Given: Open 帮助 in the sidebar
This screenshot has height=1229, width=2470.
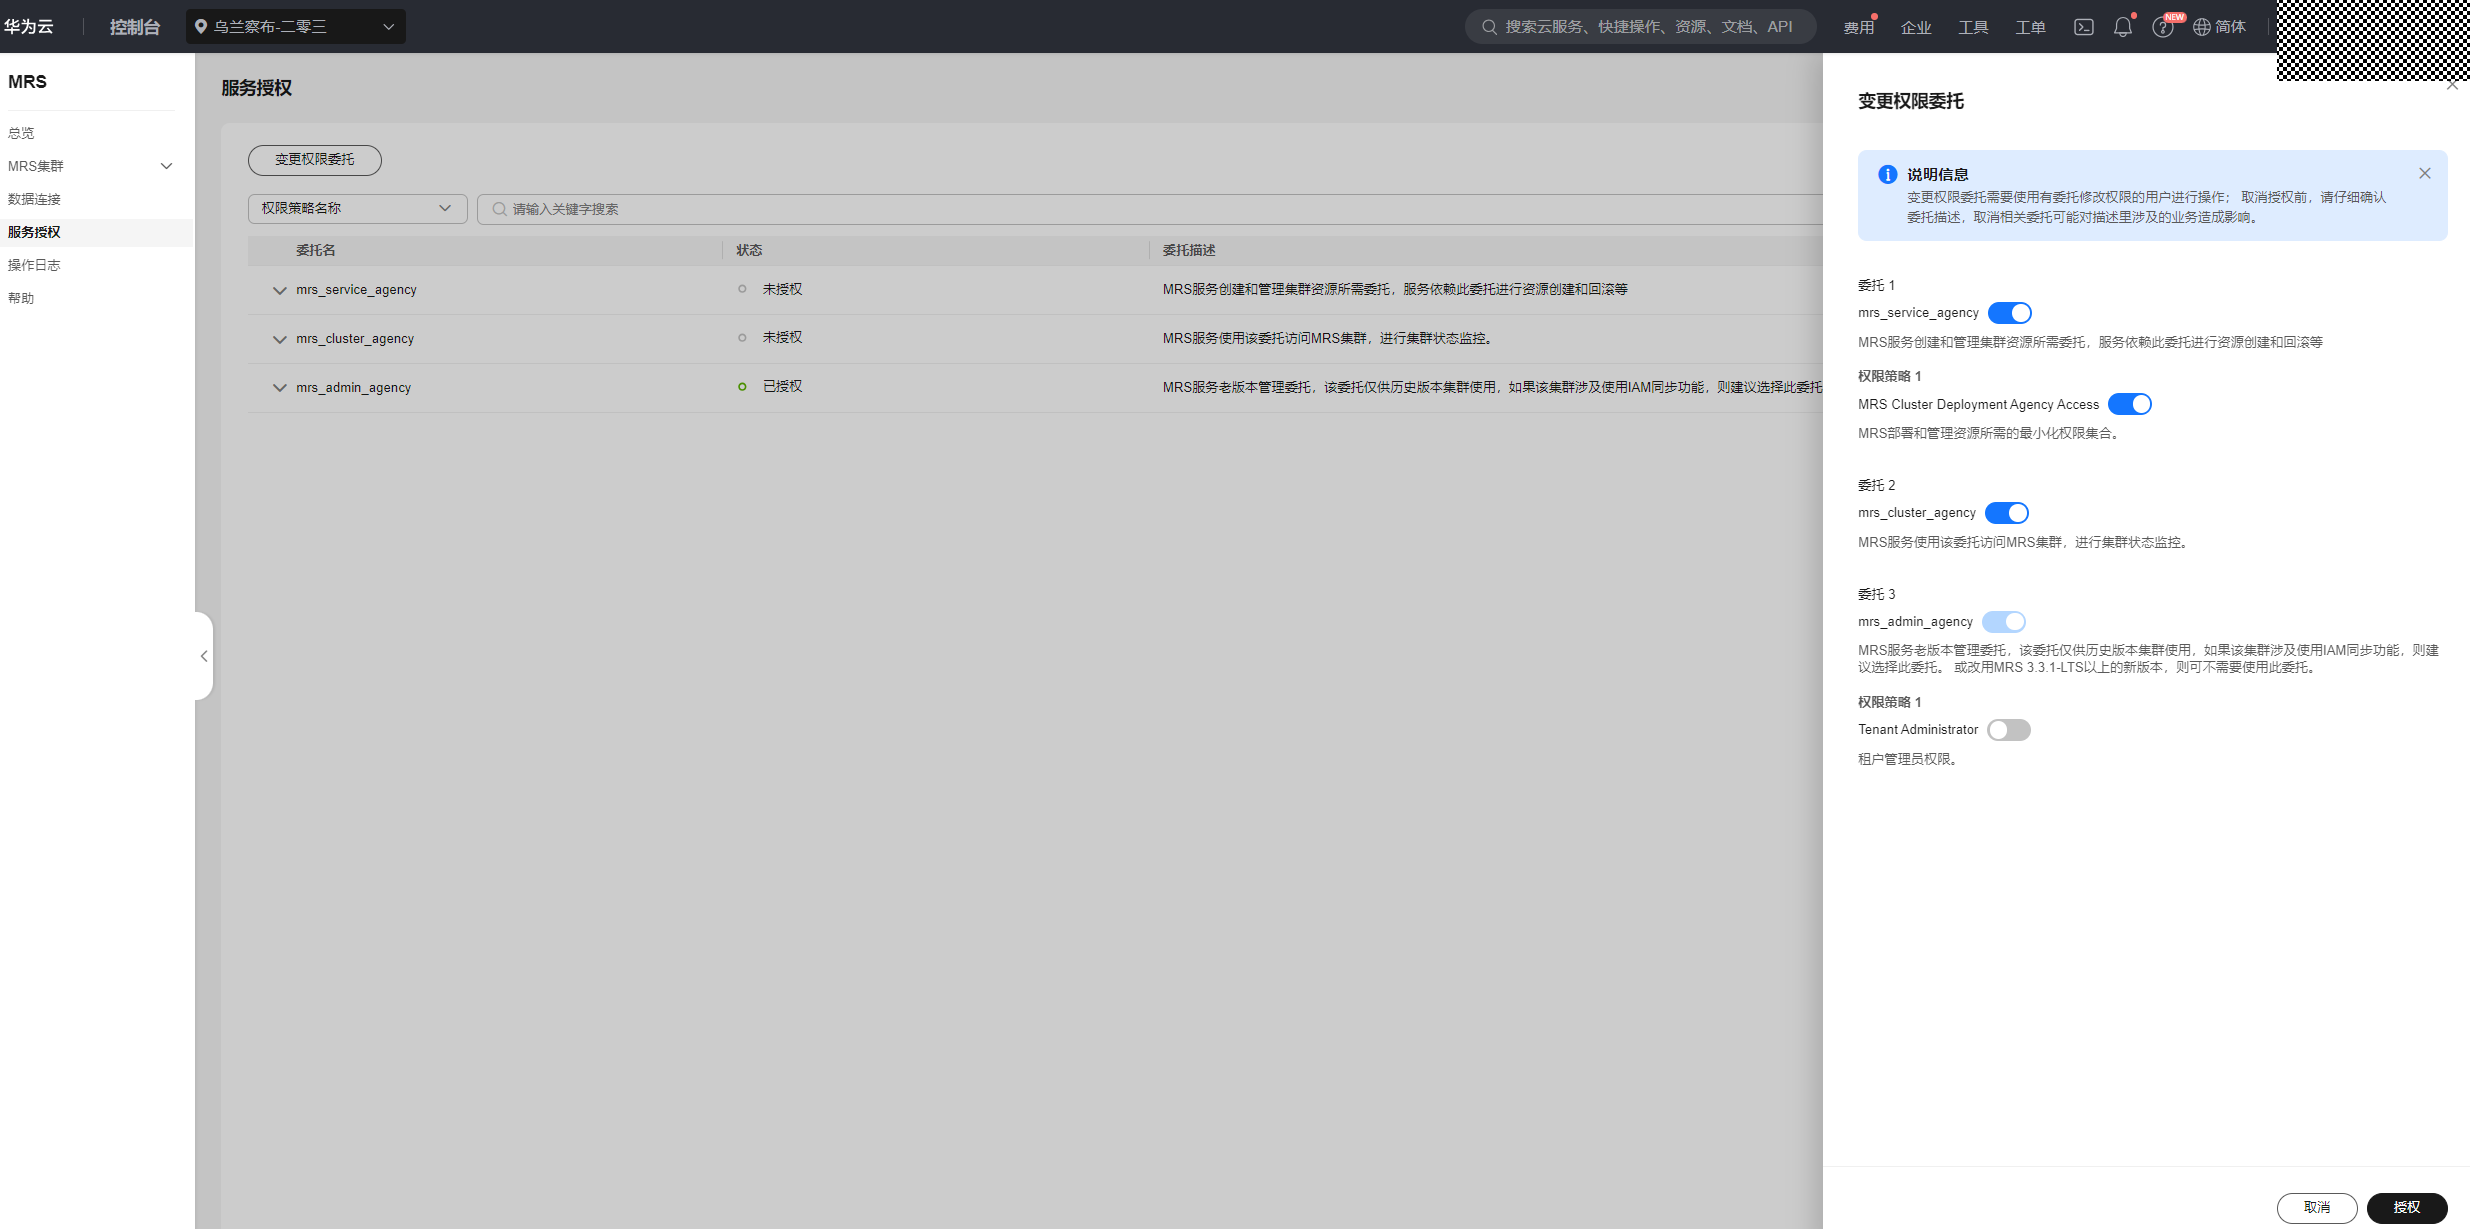Looking at the screenshot, I should click(x=21, y=298).
